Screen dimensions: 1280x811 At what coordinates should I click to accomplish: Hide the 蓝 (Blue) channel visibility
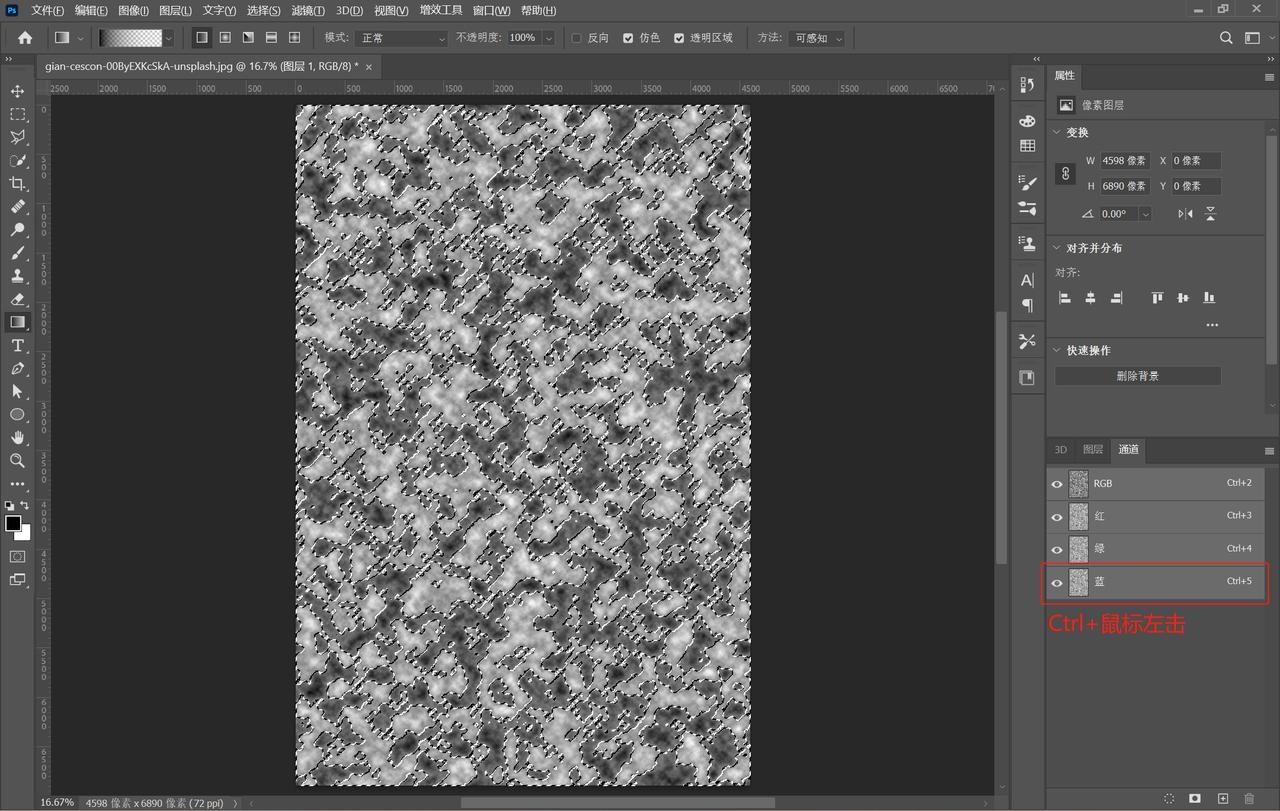click(1057, 582)
